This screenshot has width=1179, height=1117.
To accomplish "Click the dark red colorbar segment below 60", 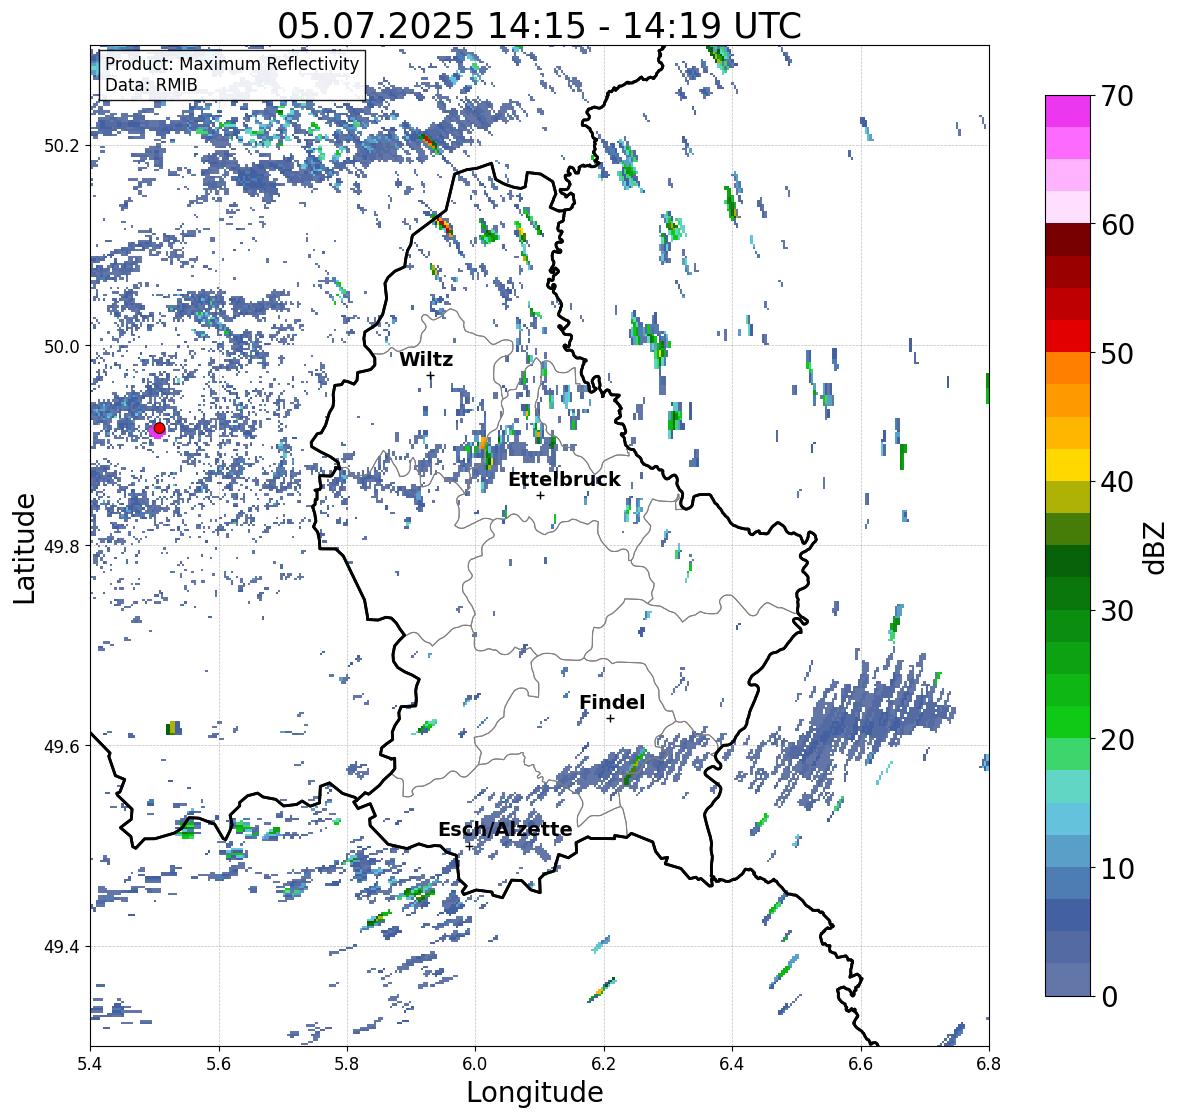I will point(1068,239).
